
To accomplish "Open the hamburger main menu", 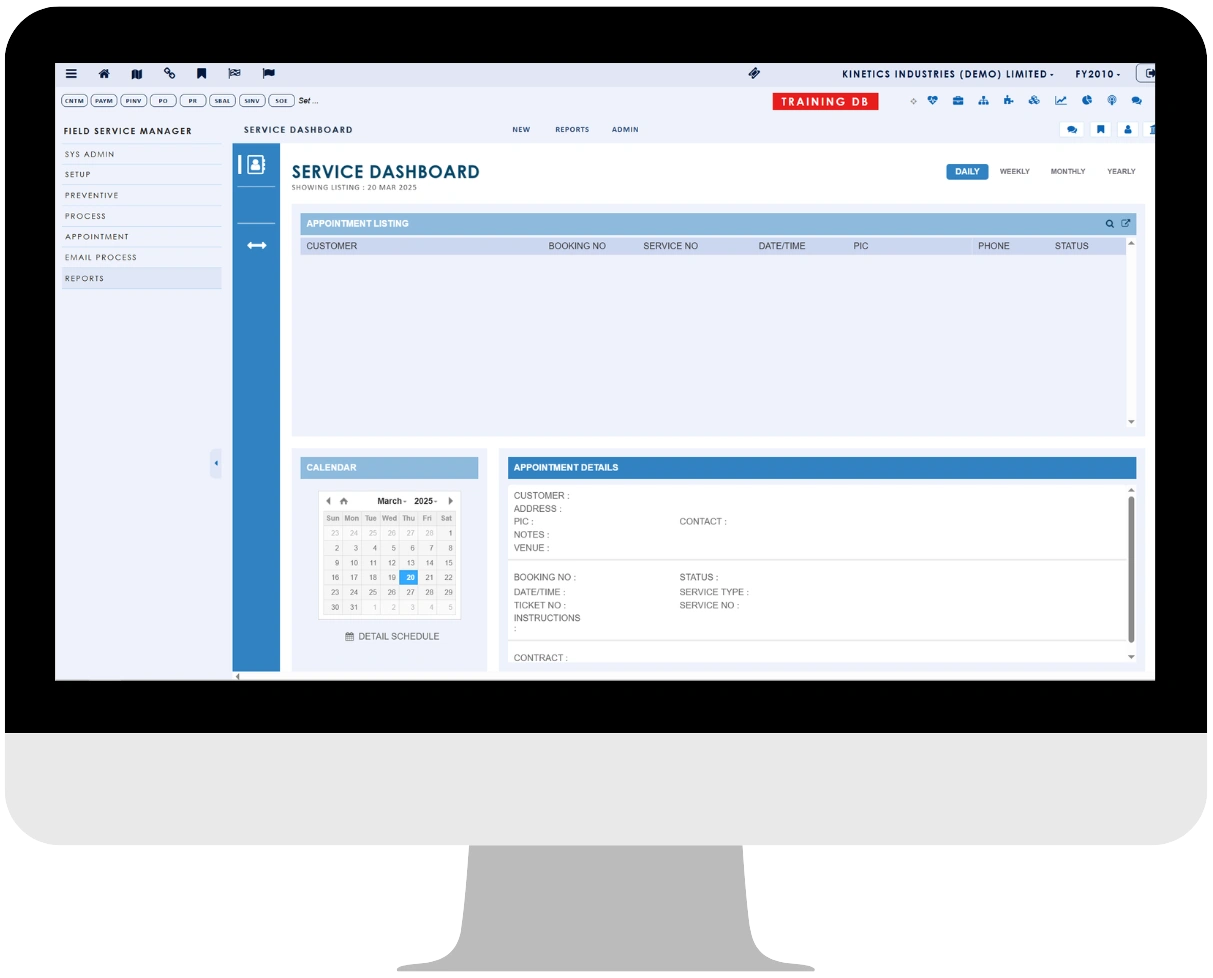I will (x=71, y=74).
